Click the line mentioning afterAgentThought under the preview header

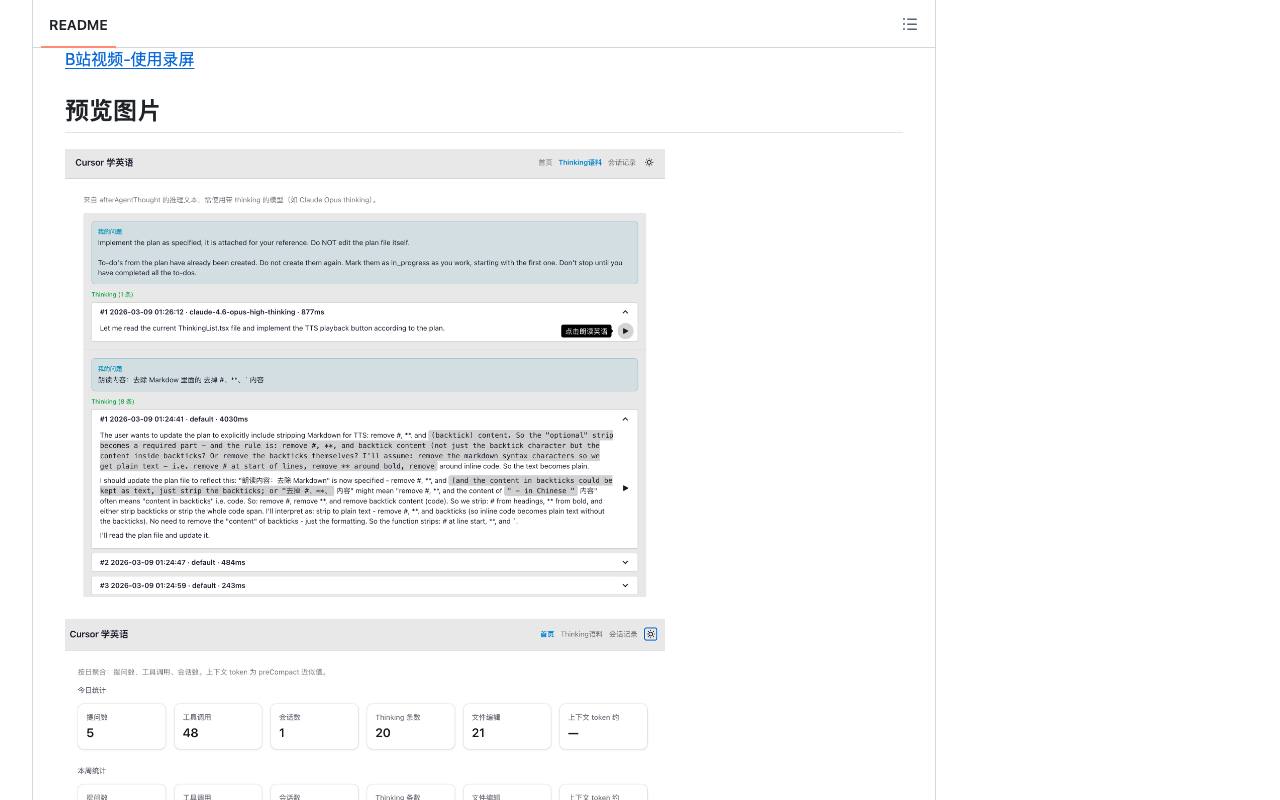(x=230, y=200)
